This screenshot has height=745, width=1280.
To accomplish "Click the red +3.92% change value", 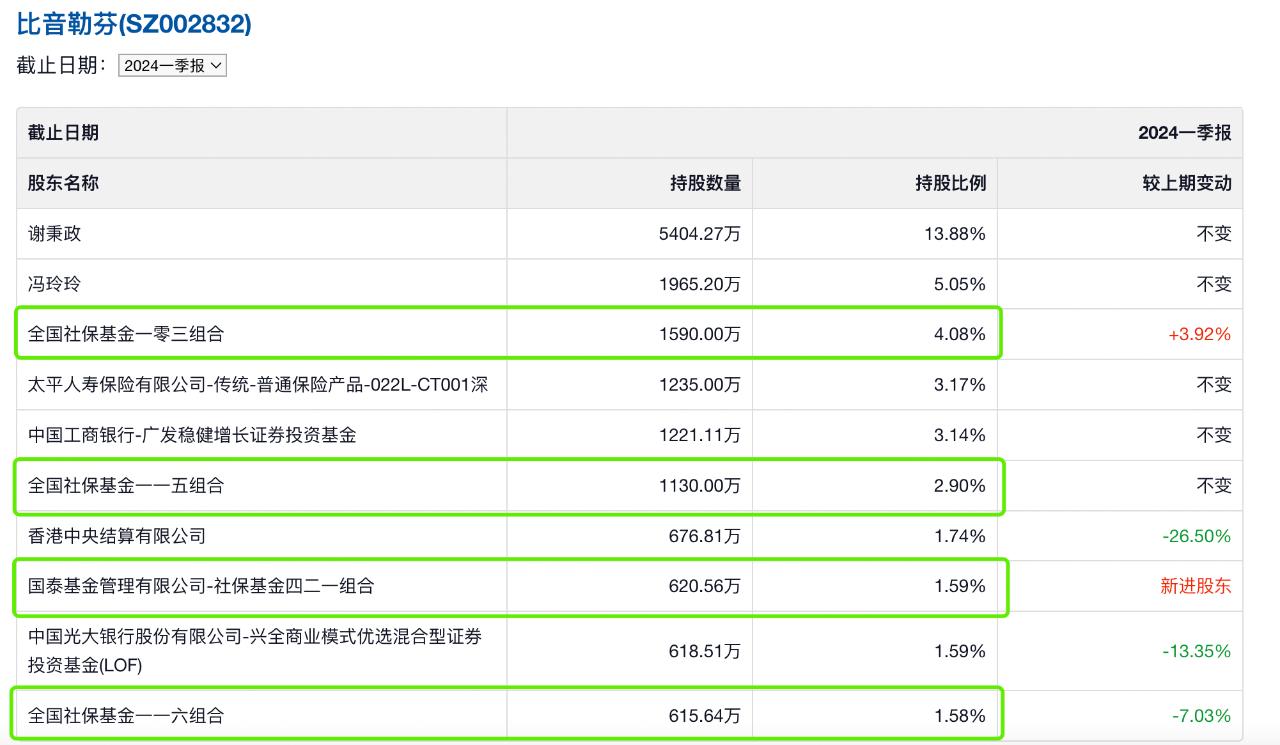I will click(x=1199, y=334).
